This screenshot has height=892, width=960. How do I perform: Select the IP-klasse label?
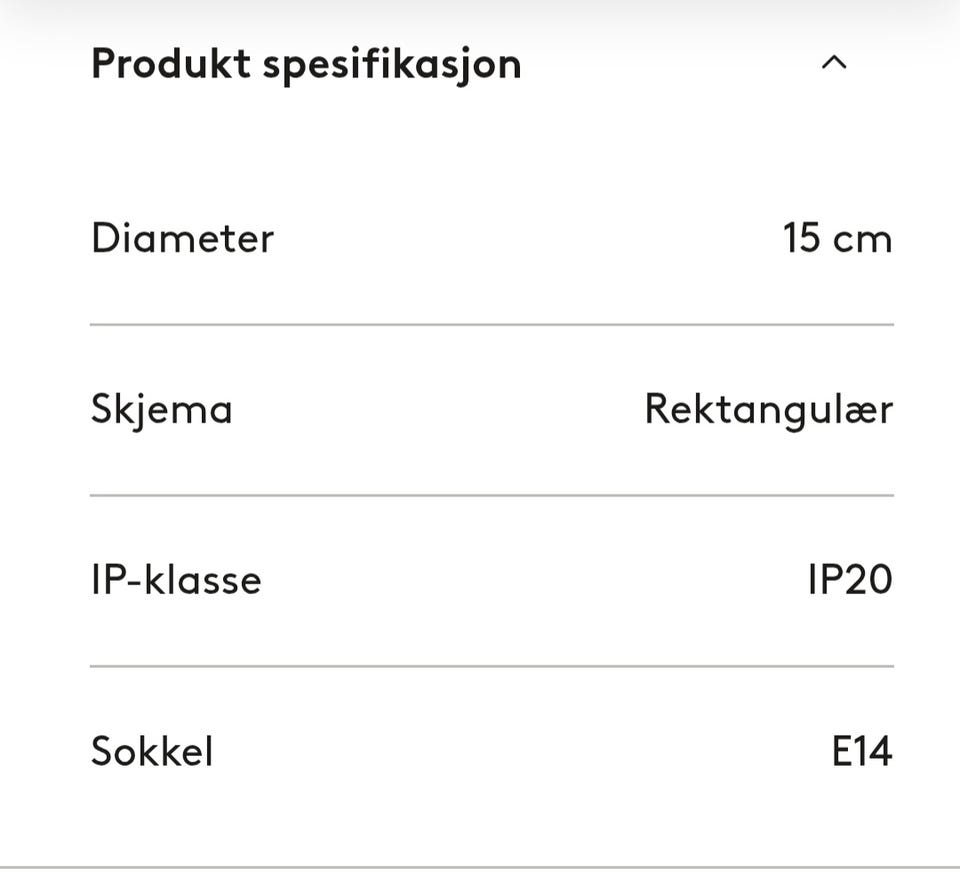176,579
